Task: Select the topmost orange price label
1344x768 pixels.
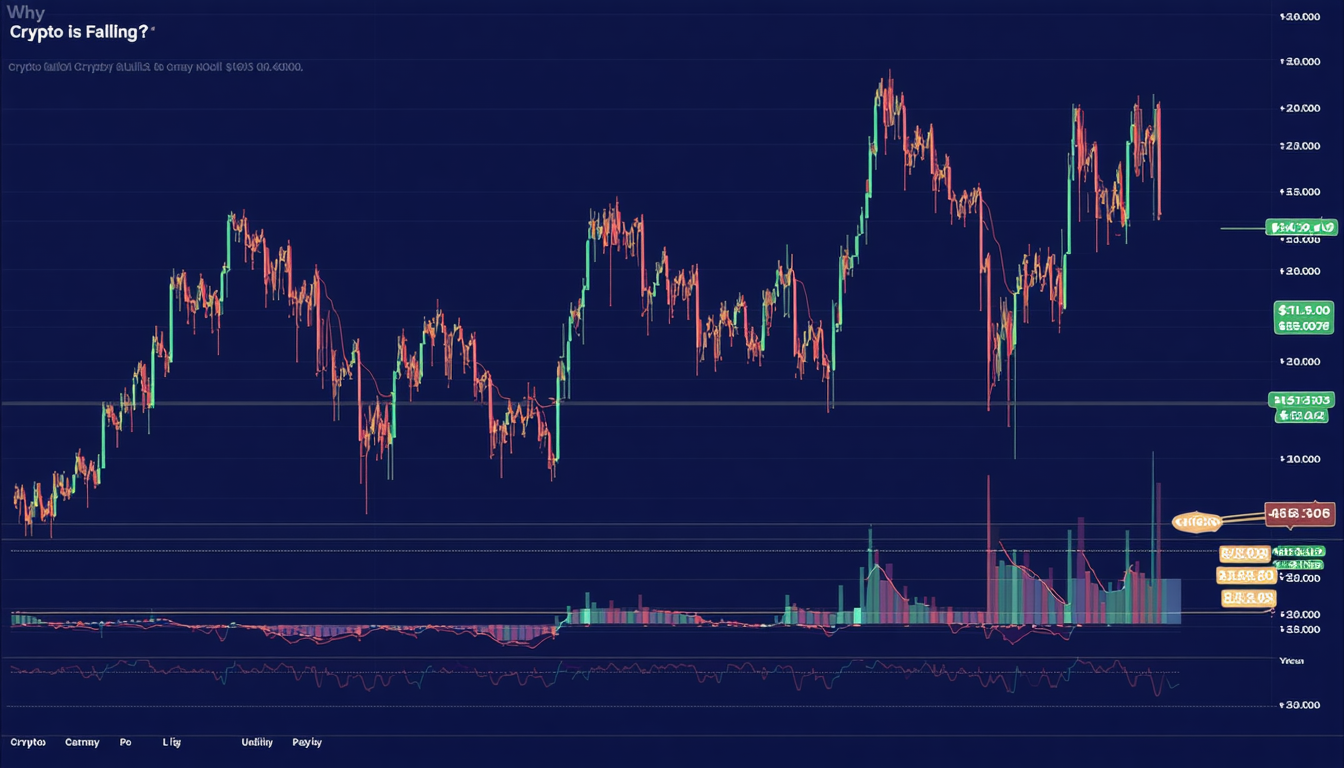Action: [1244, 553]
